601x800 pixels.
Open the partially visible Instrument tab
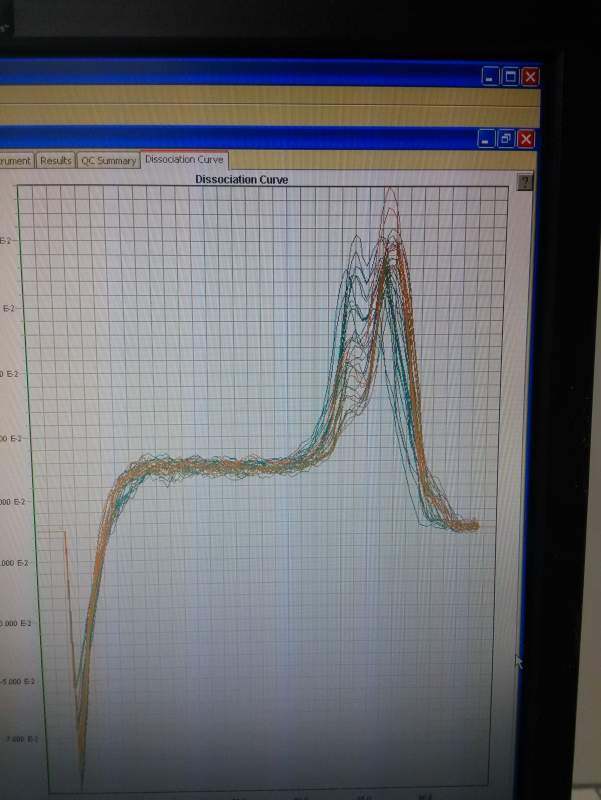[16, 161]
